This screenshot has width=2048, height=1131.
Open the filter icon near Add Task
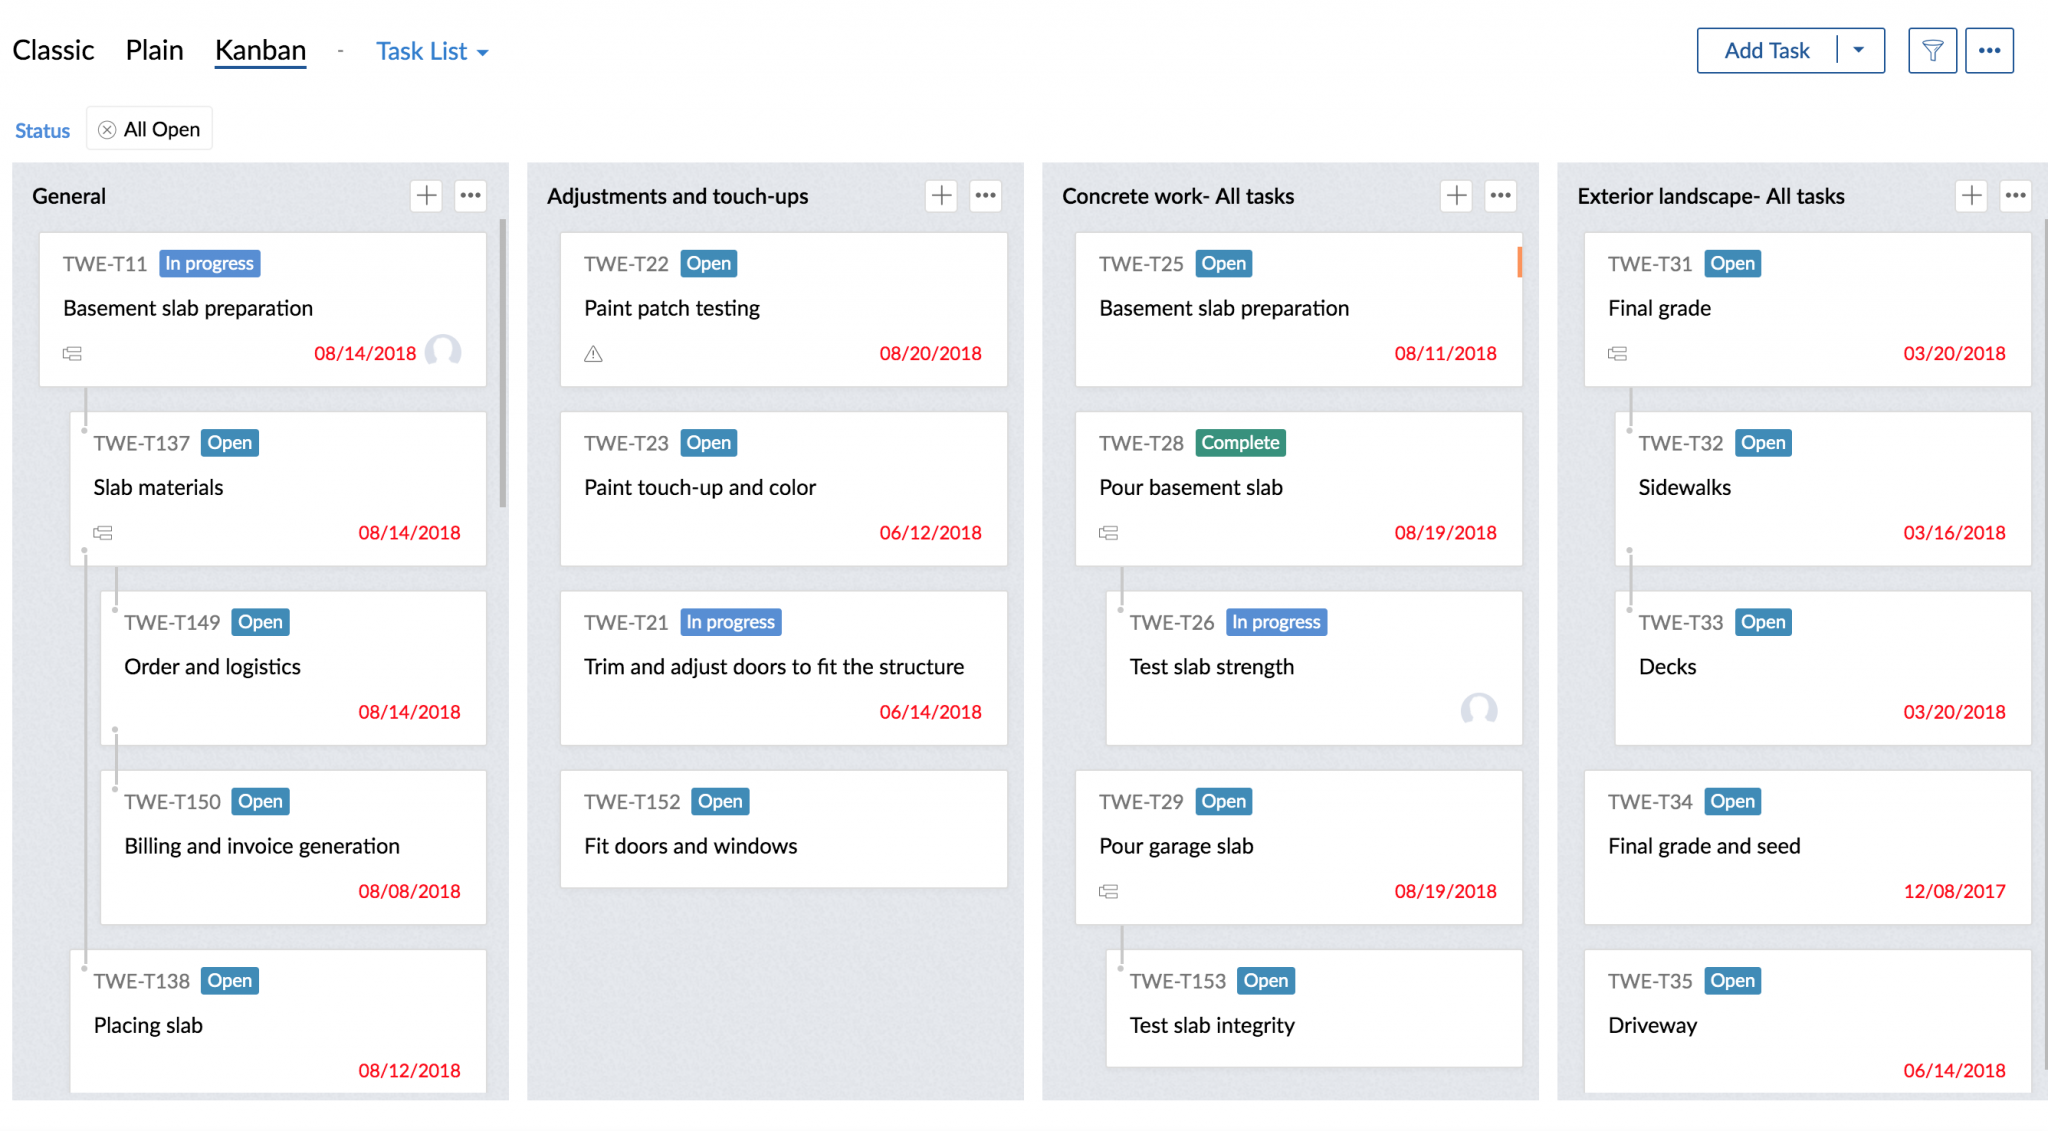coord(1932,49)
